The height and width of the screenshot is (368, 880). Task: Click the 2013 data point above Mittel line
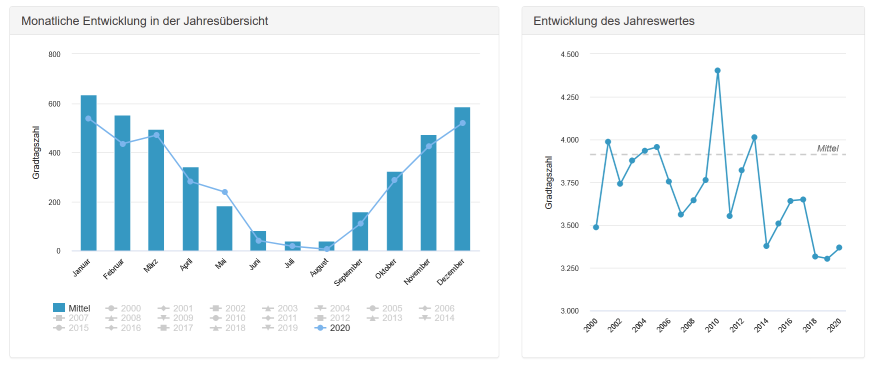point(754,137)
